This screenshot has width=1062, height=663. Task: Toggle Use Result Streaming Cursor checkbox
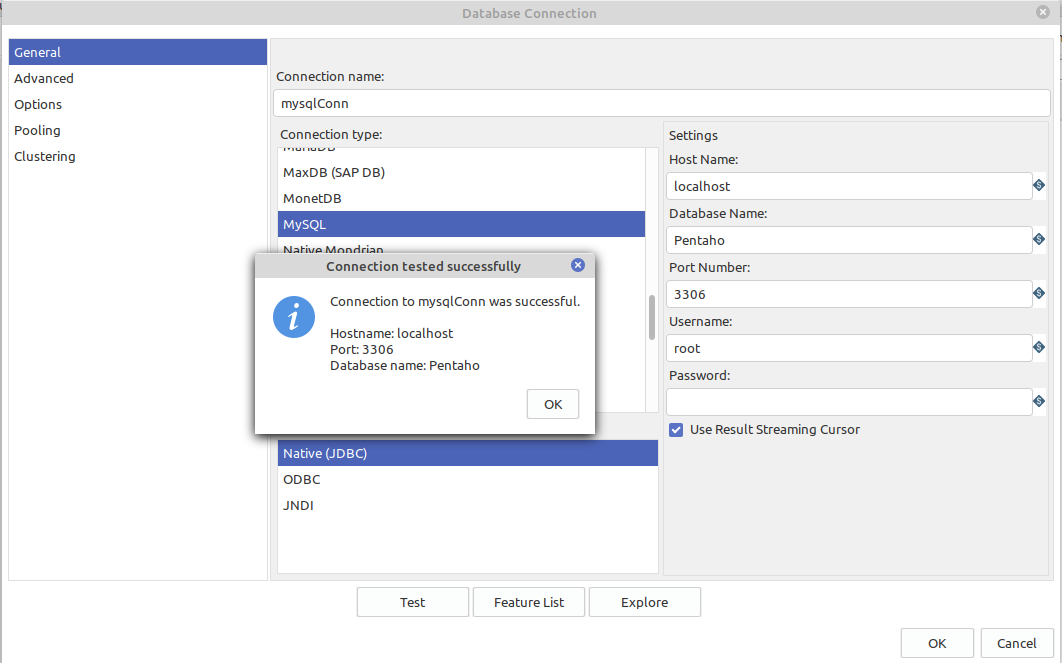677,430
